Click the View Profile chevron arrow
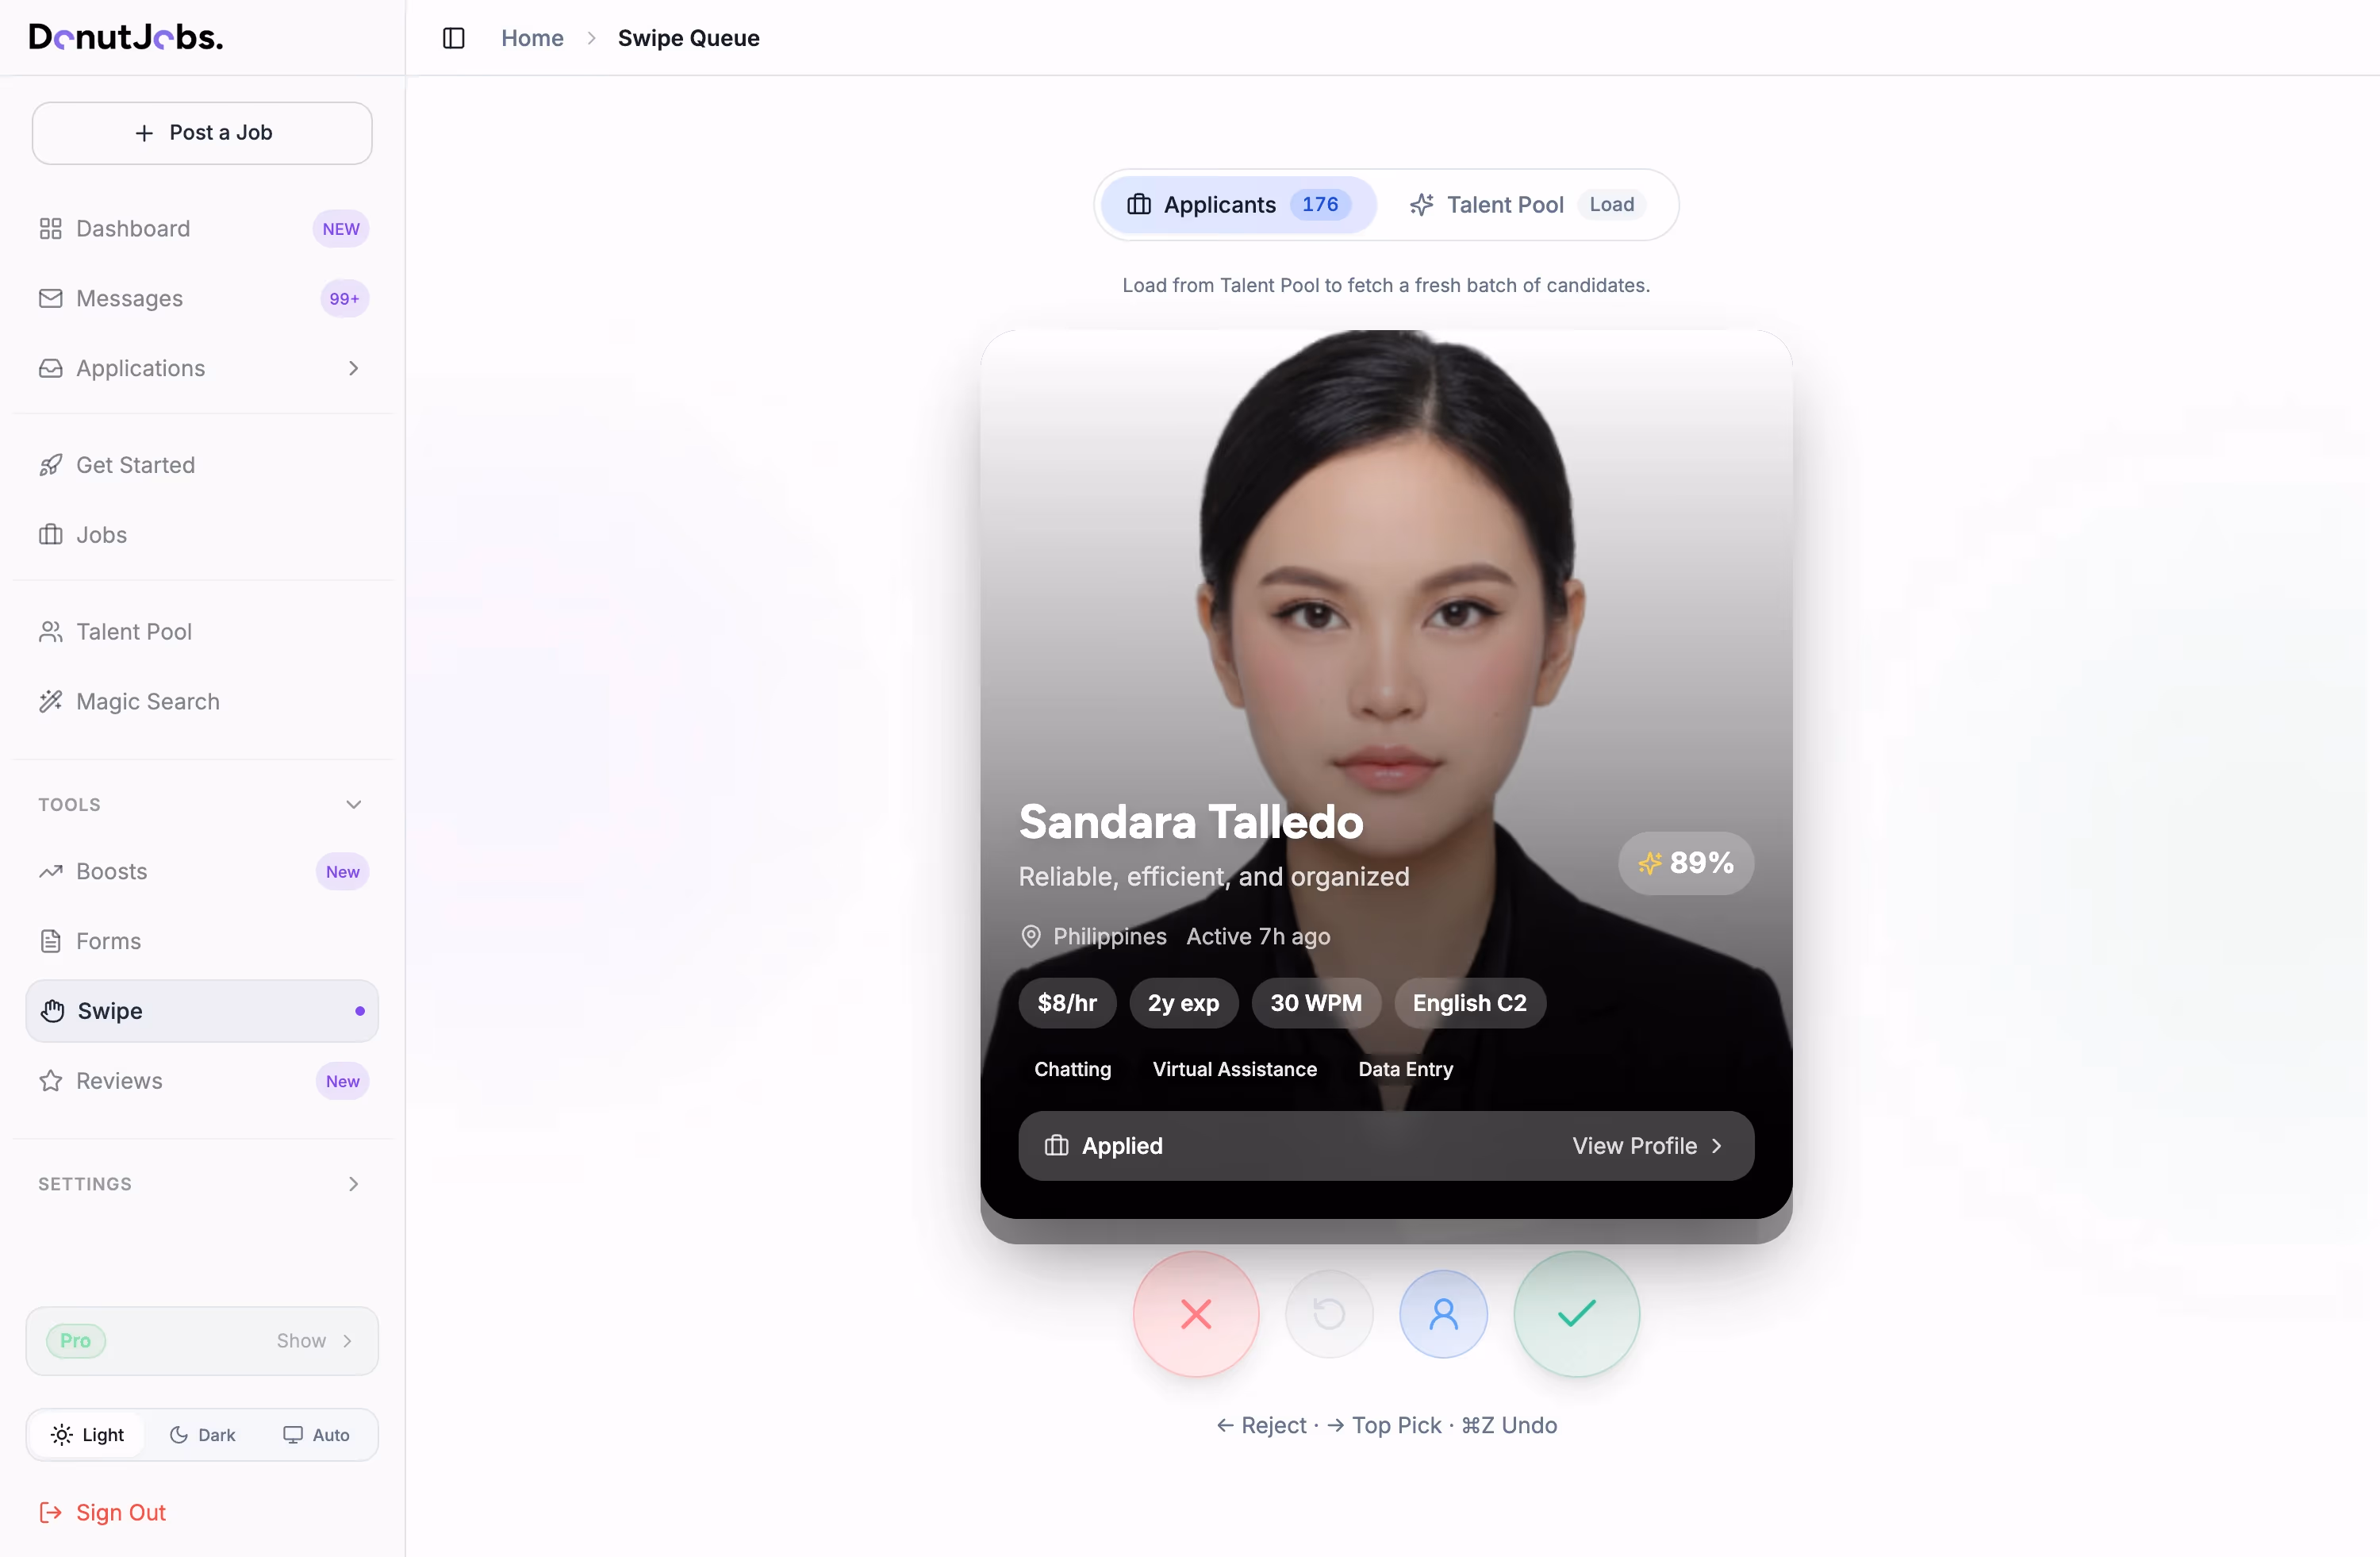 [x=1717, y=1146]
